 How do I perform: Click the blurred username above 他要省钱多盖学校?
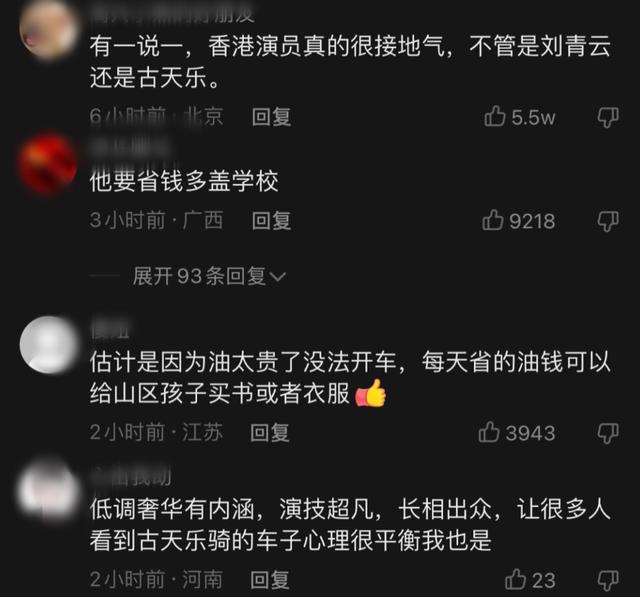click(129, 147)
